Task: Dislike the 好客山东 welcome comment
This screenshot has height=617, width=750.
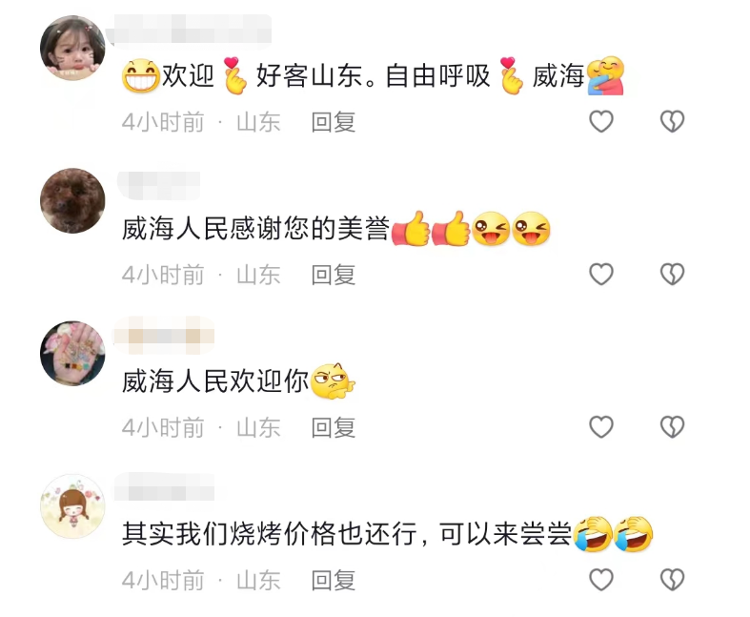Action: [673, 121]
